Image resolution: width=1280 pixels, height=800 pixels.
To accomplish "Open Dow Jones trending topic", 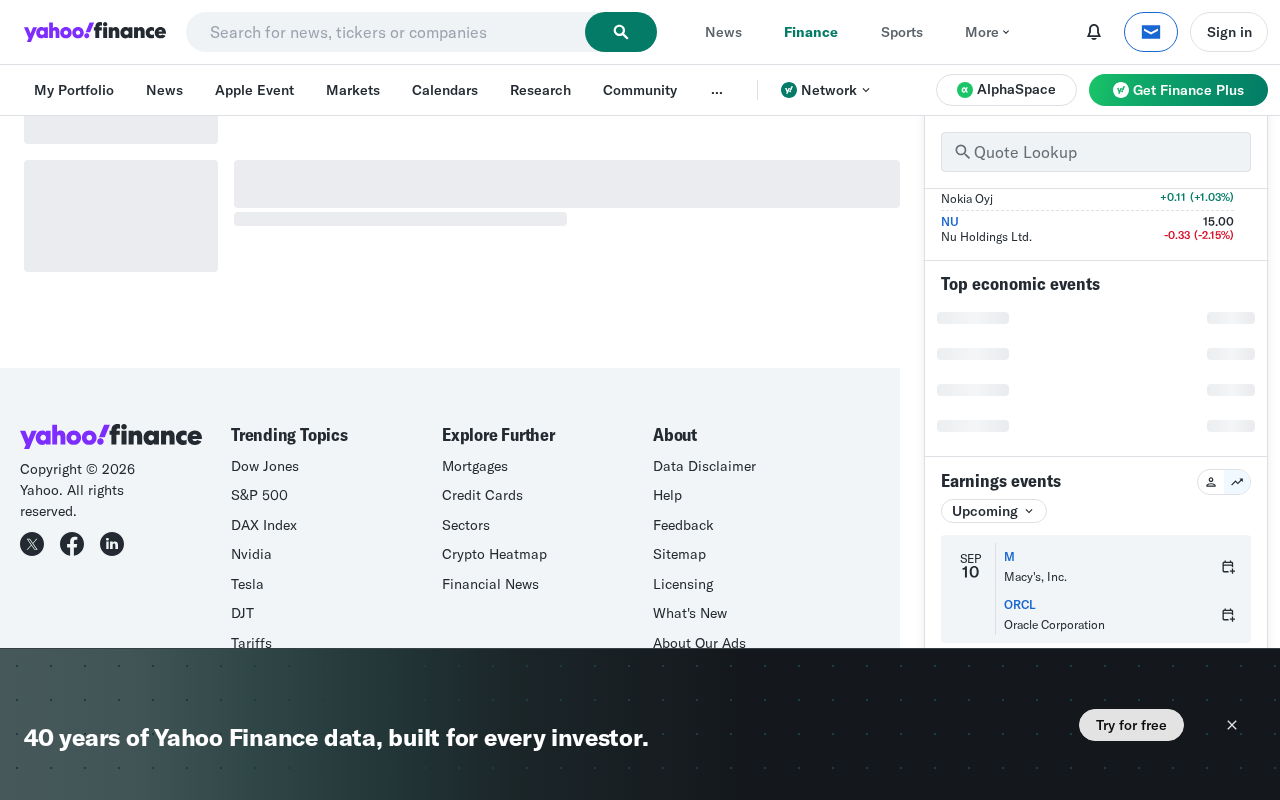I will [x=265, y=466].
